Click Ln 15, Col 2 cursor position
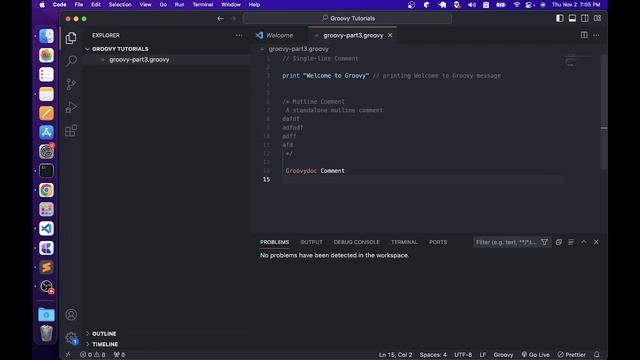 [x=396, y=355]
